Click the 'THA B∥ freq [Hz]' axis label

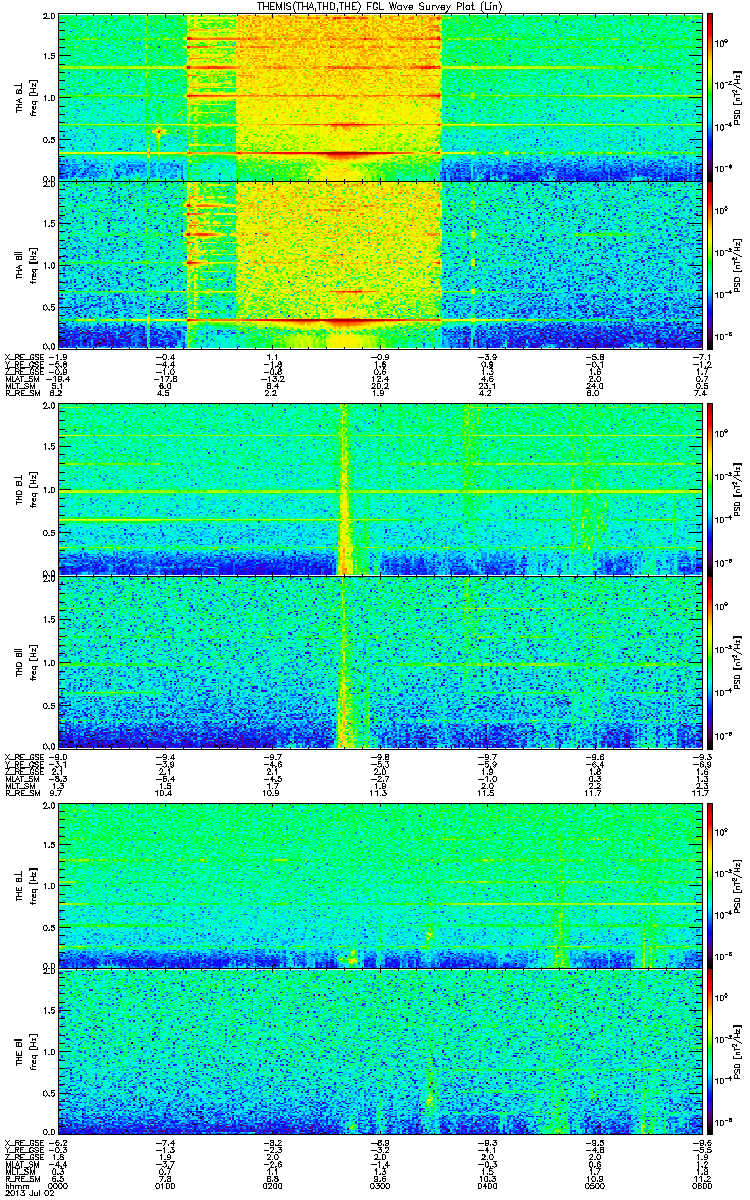(26, 264)
